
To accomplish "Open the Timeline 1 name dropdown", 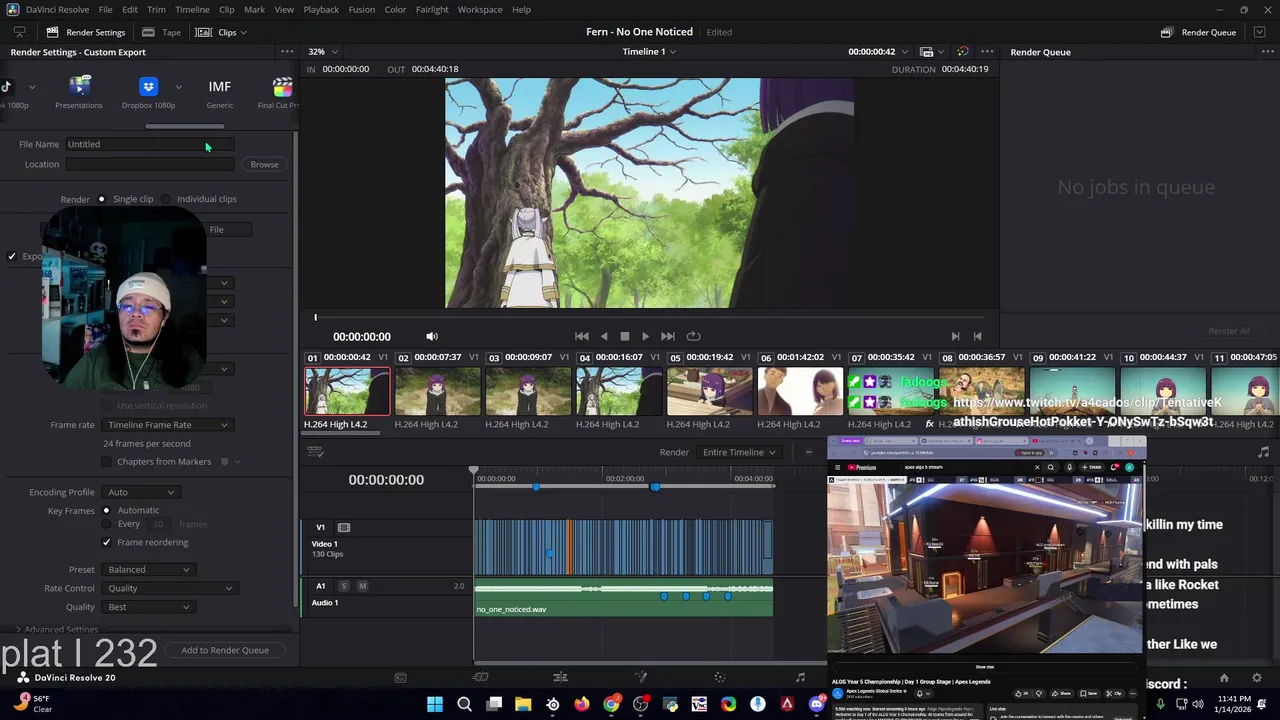I will click(649, 52).
